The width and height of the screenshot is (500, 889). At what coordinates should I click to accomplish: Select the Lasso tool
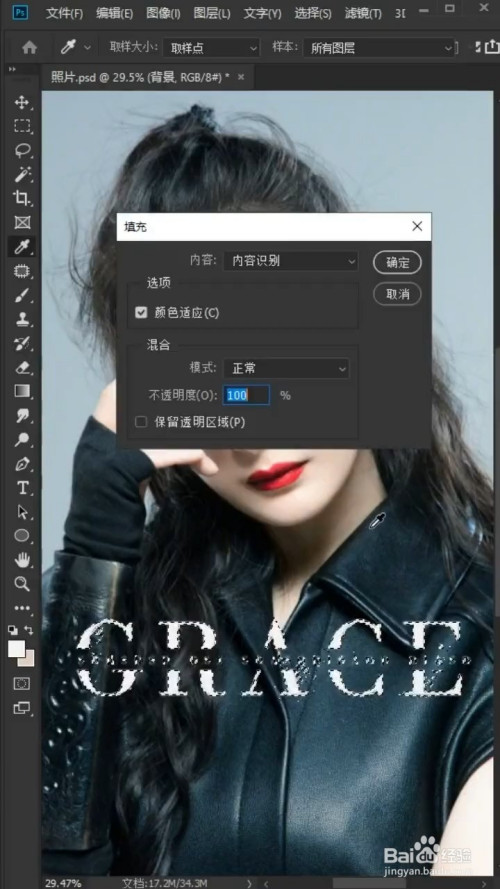tap(22, 151)
